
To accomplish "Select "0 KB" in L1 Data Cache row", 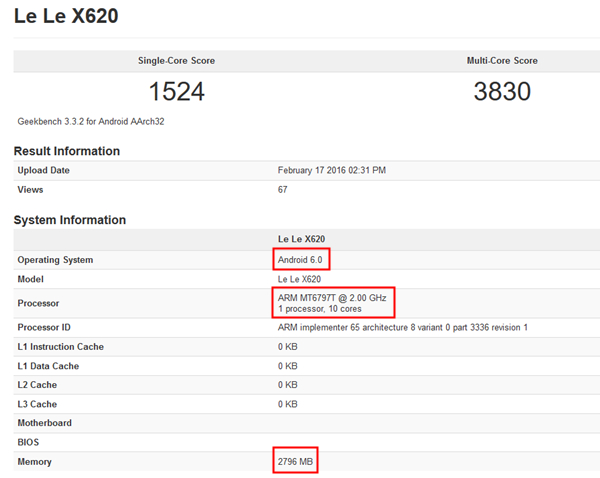I will [287, 366].
